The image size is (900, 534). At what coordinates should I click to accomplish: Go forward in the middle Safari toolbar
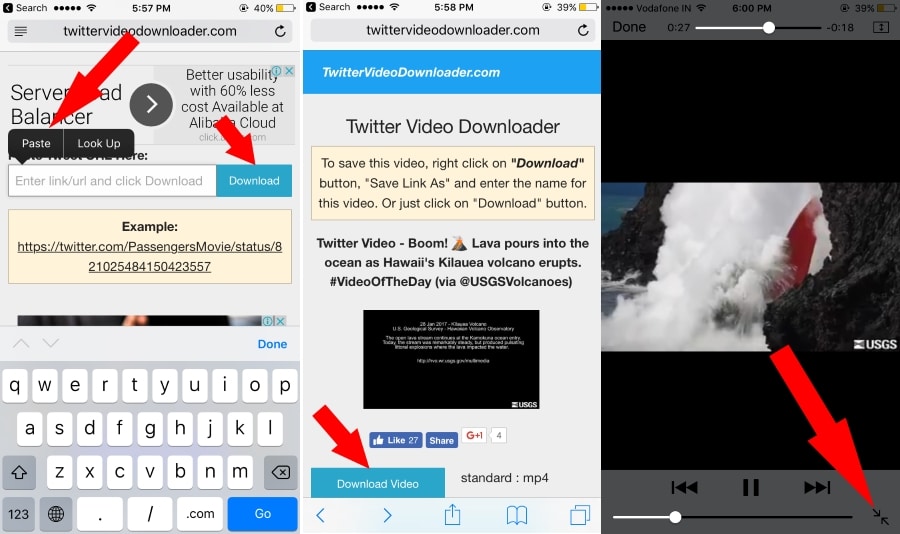pyautogui.click(x=387, y=515)
